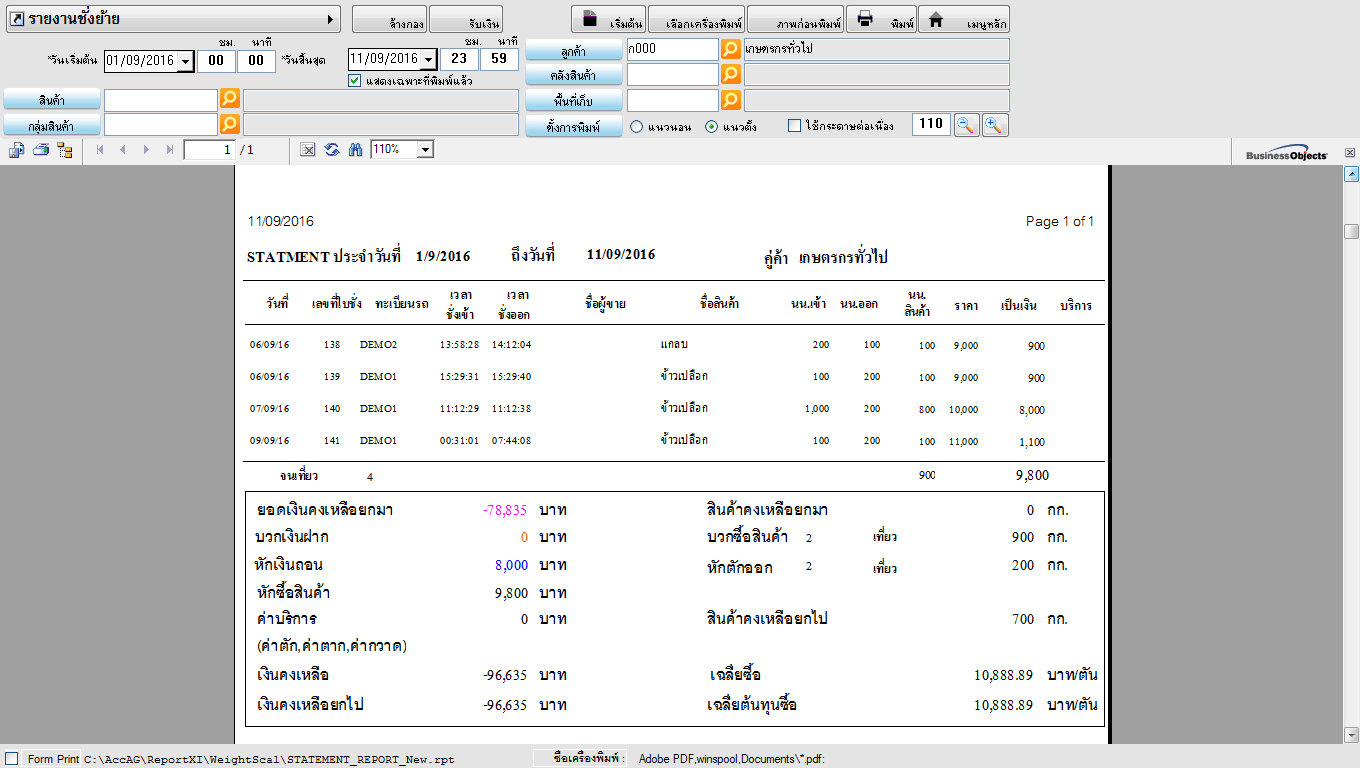Image resolution: width=1360 pixels, height=768 pixels.
Task: Click the export report icon
Action: tap(17, 150)
